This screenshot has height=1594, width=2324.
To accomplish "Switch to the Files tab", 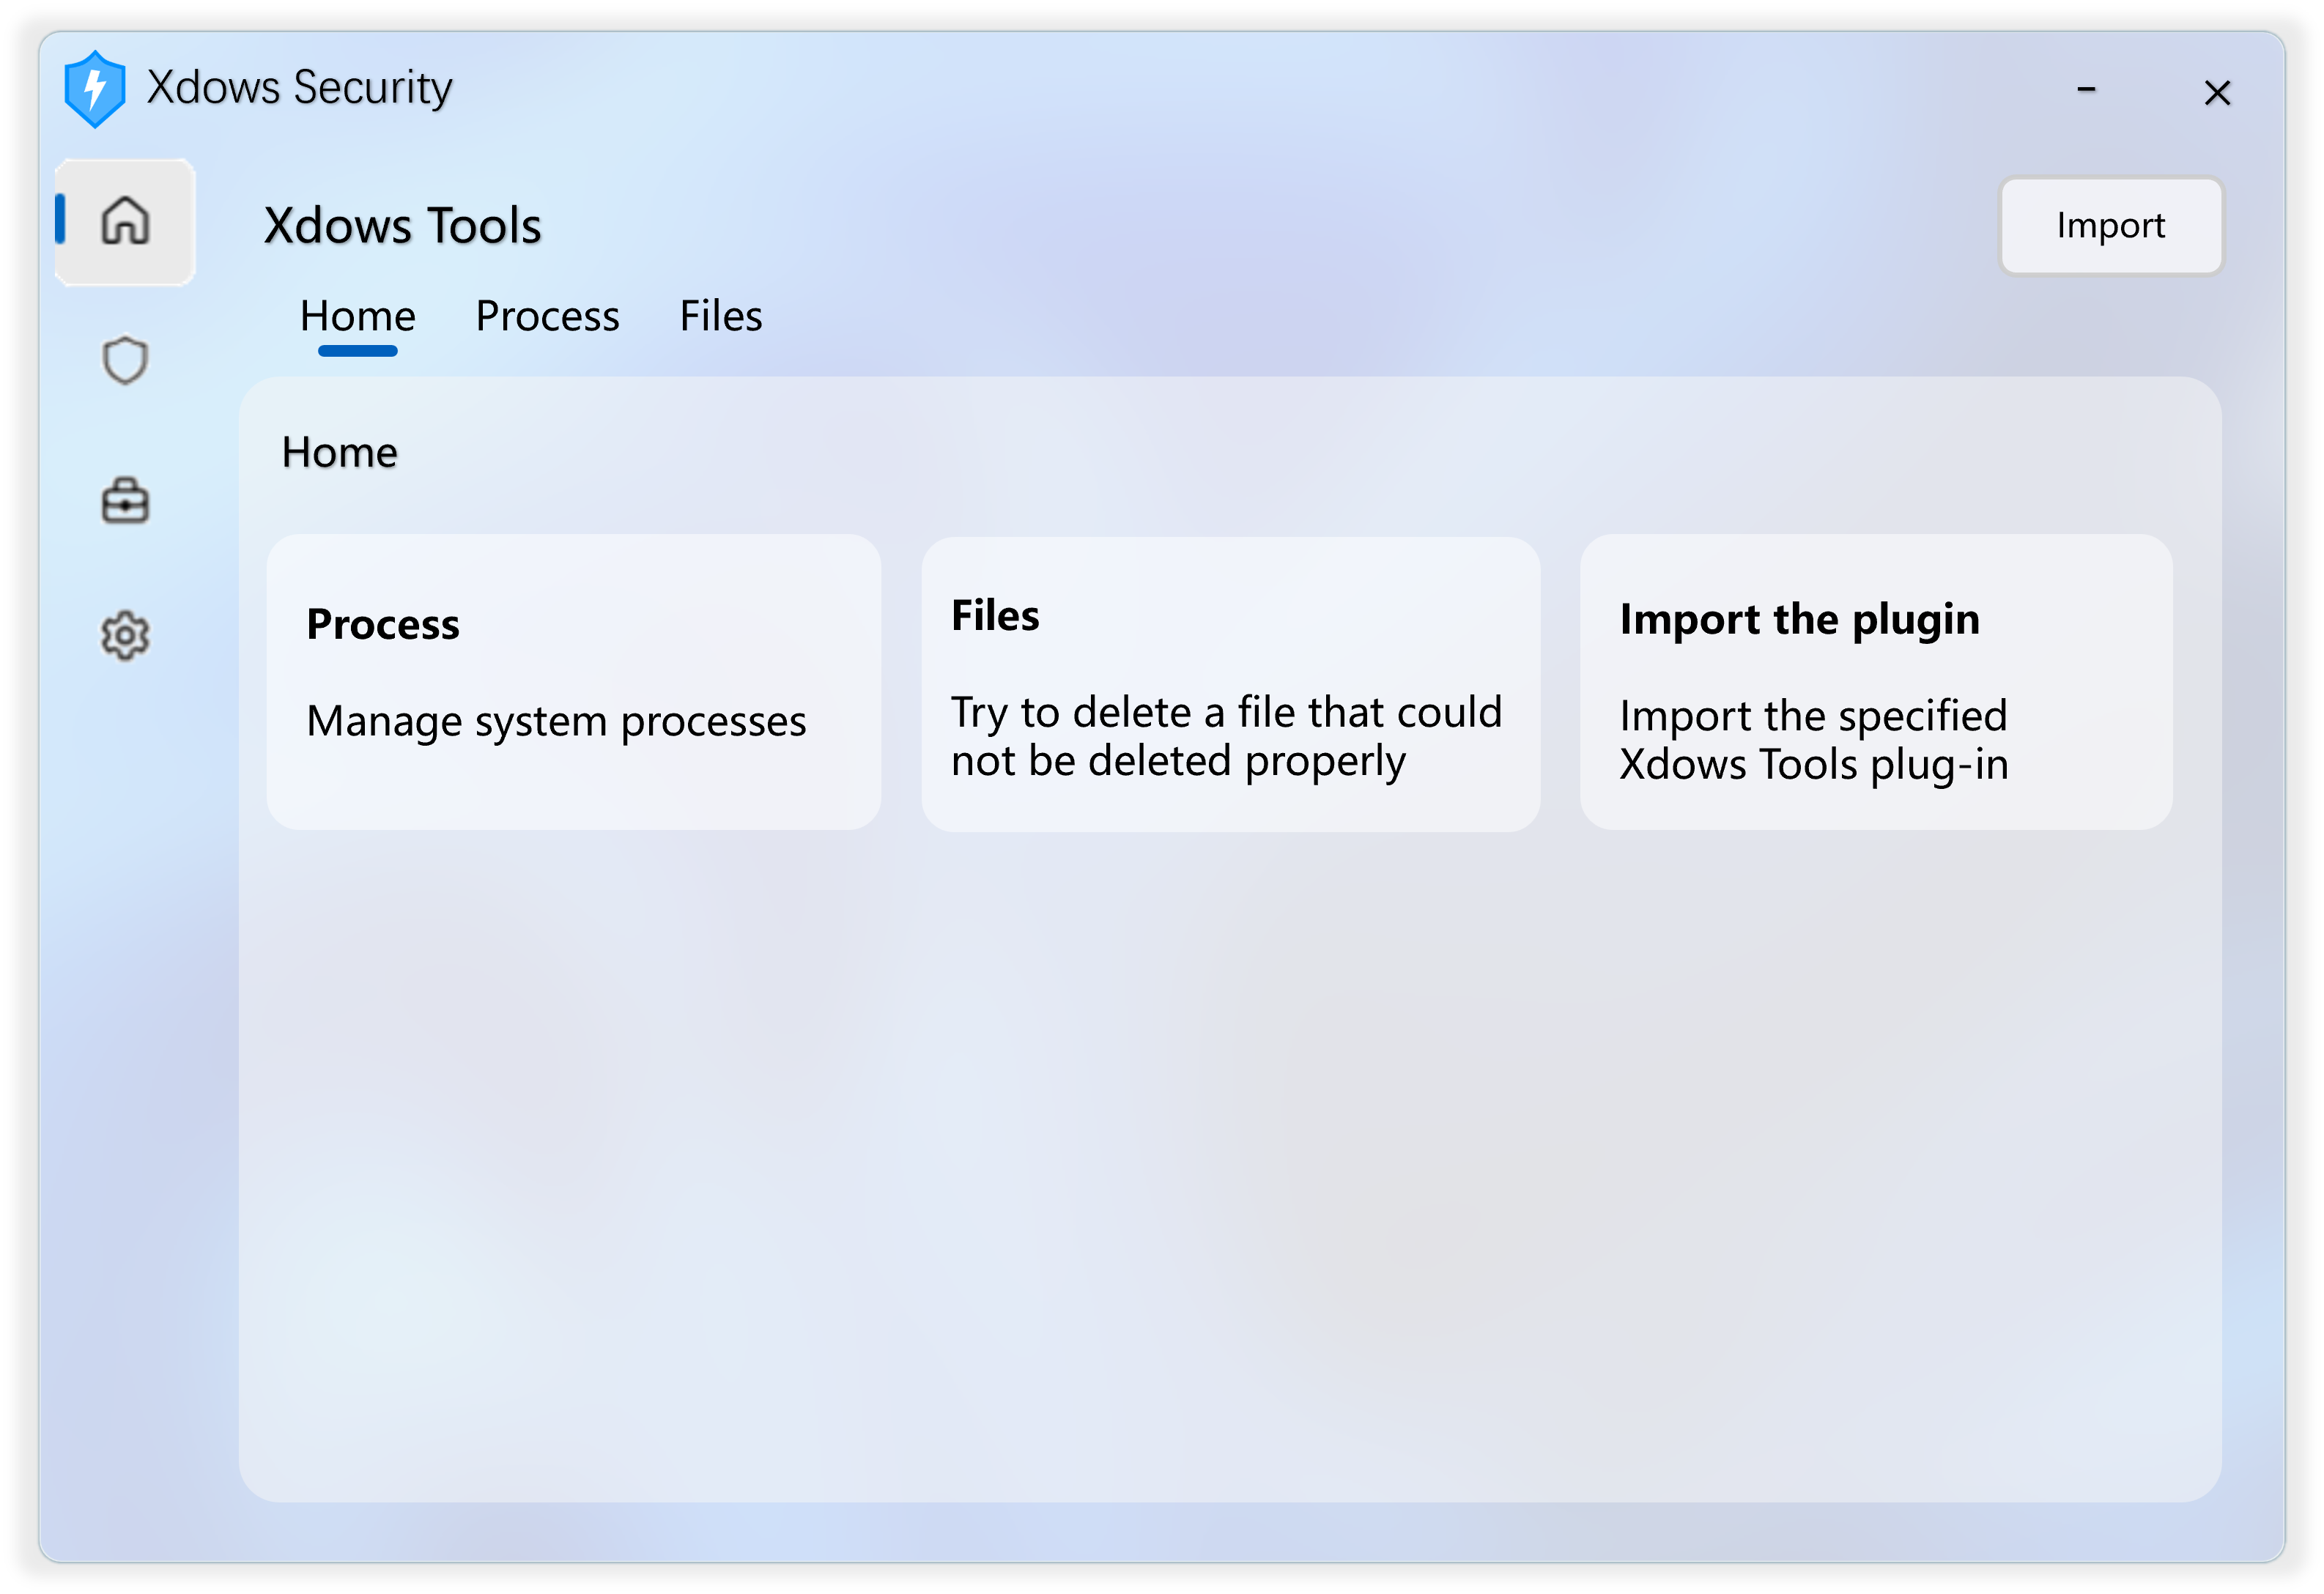I will point(721,317).
